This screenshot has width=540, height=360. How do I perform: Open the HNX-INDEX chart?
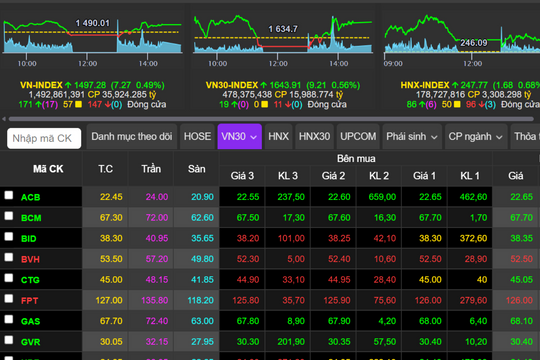(461, 38)
